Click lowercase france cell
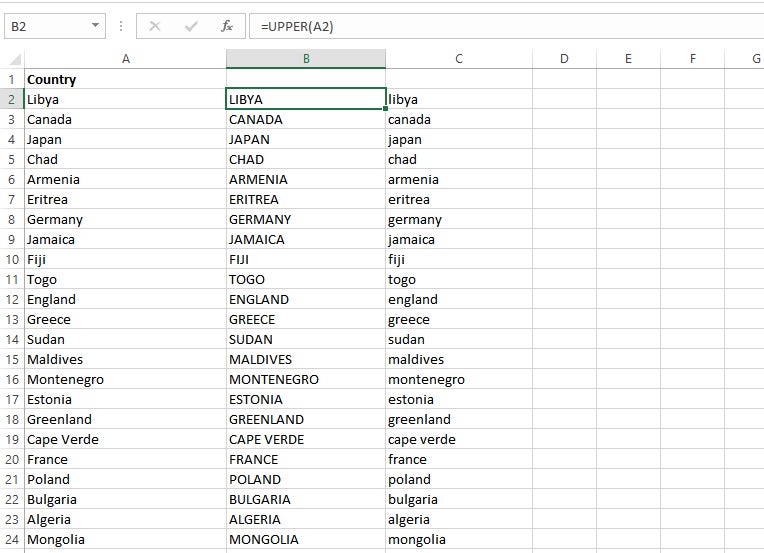This screenshot has width=764, height=553. (459, 459)
